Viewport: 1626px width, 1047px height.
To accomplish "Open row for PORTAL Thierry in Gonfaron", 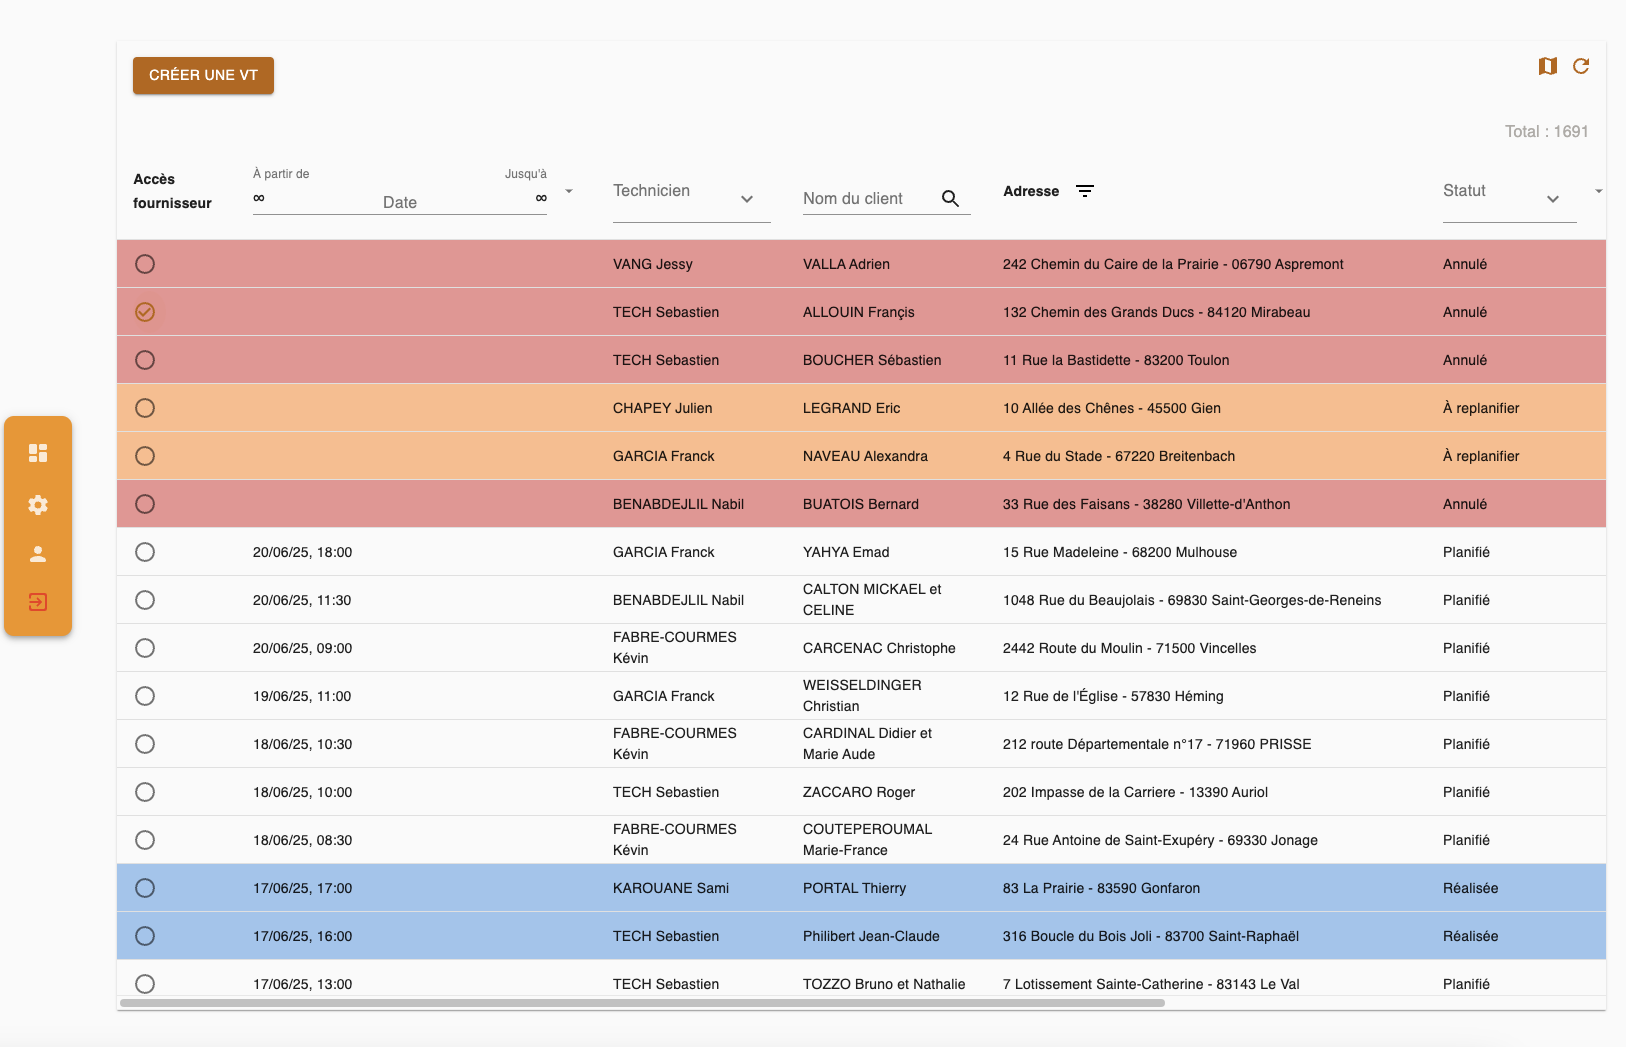I will 854,888.
